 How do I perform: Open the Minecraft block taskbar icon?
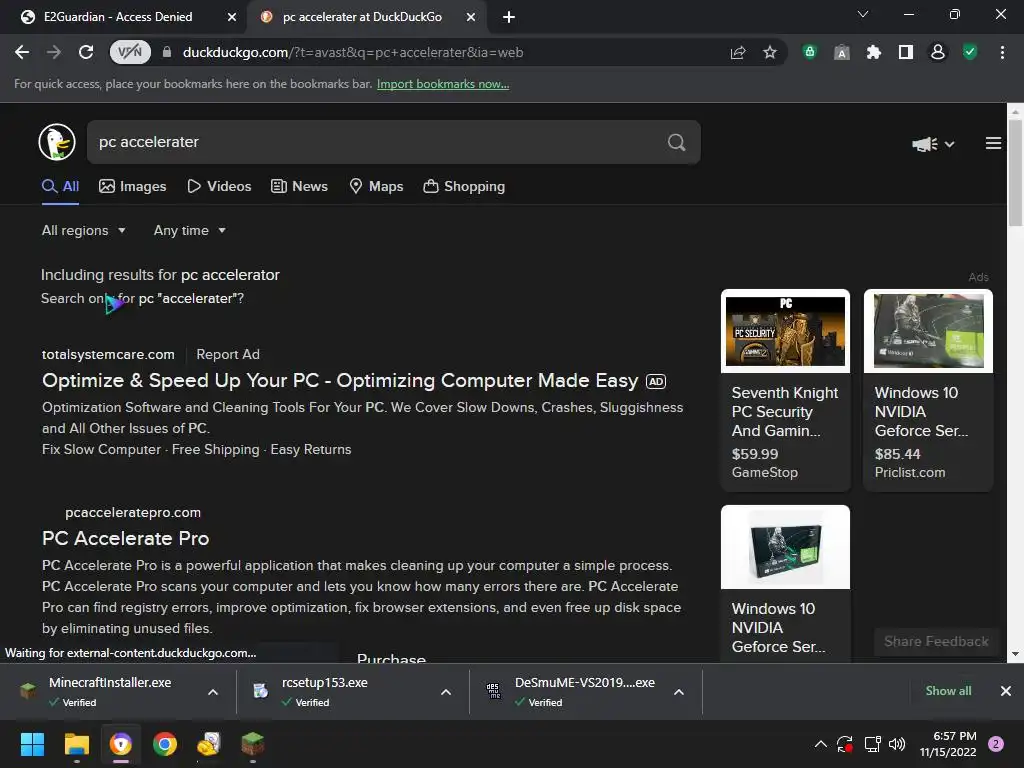[253, 744]
